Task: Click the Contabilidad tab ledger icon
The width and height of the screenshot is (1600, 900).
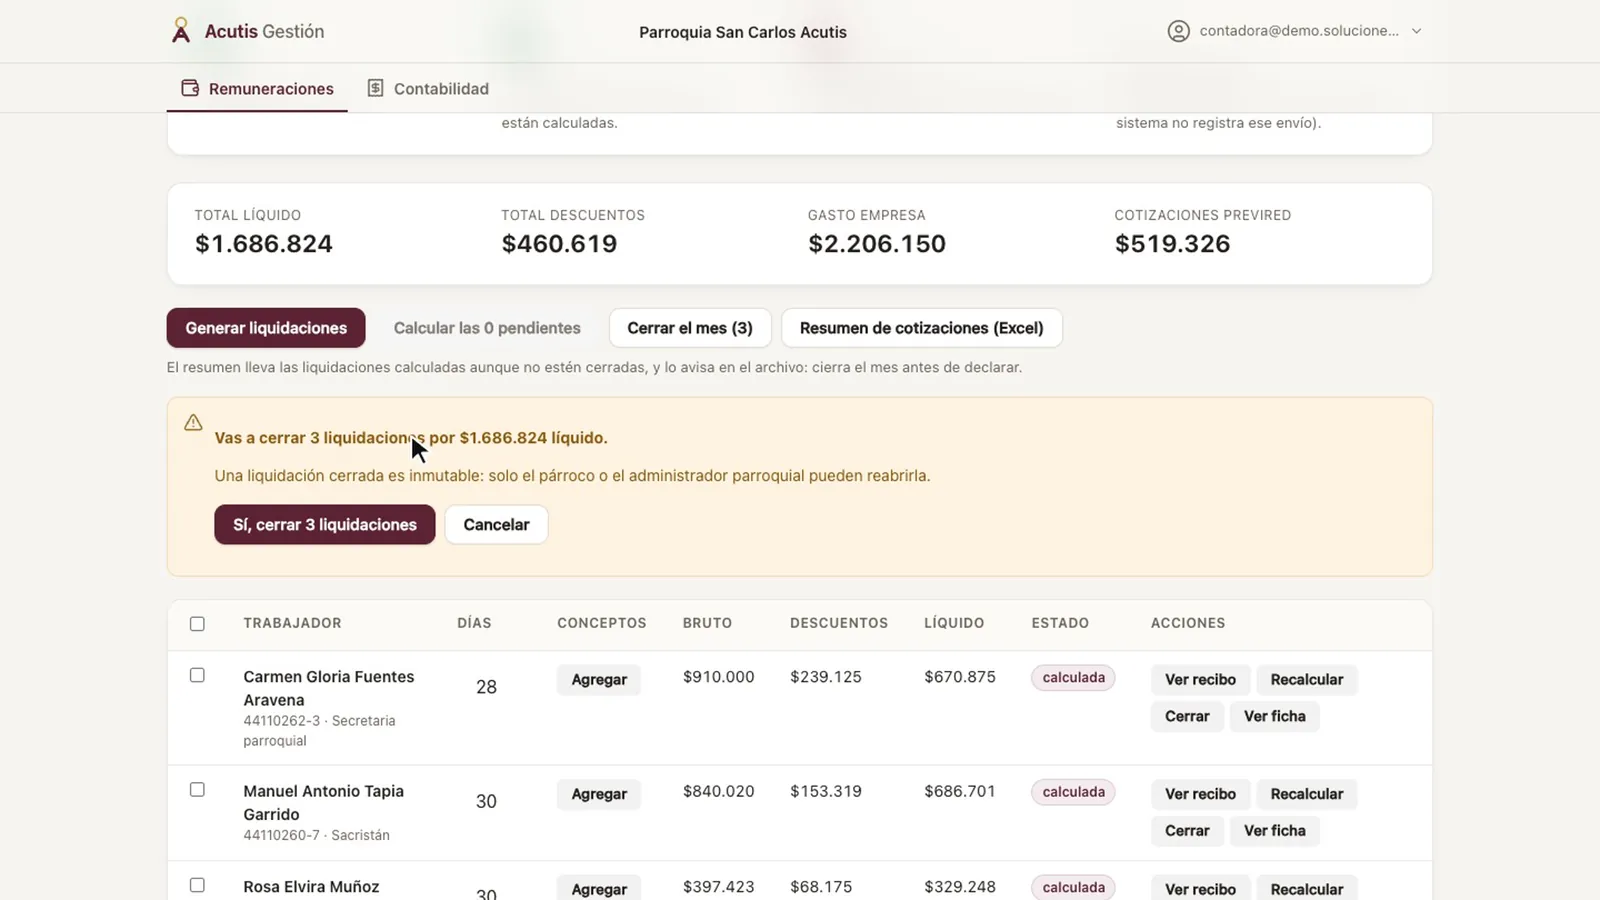Action: point(375,88)
